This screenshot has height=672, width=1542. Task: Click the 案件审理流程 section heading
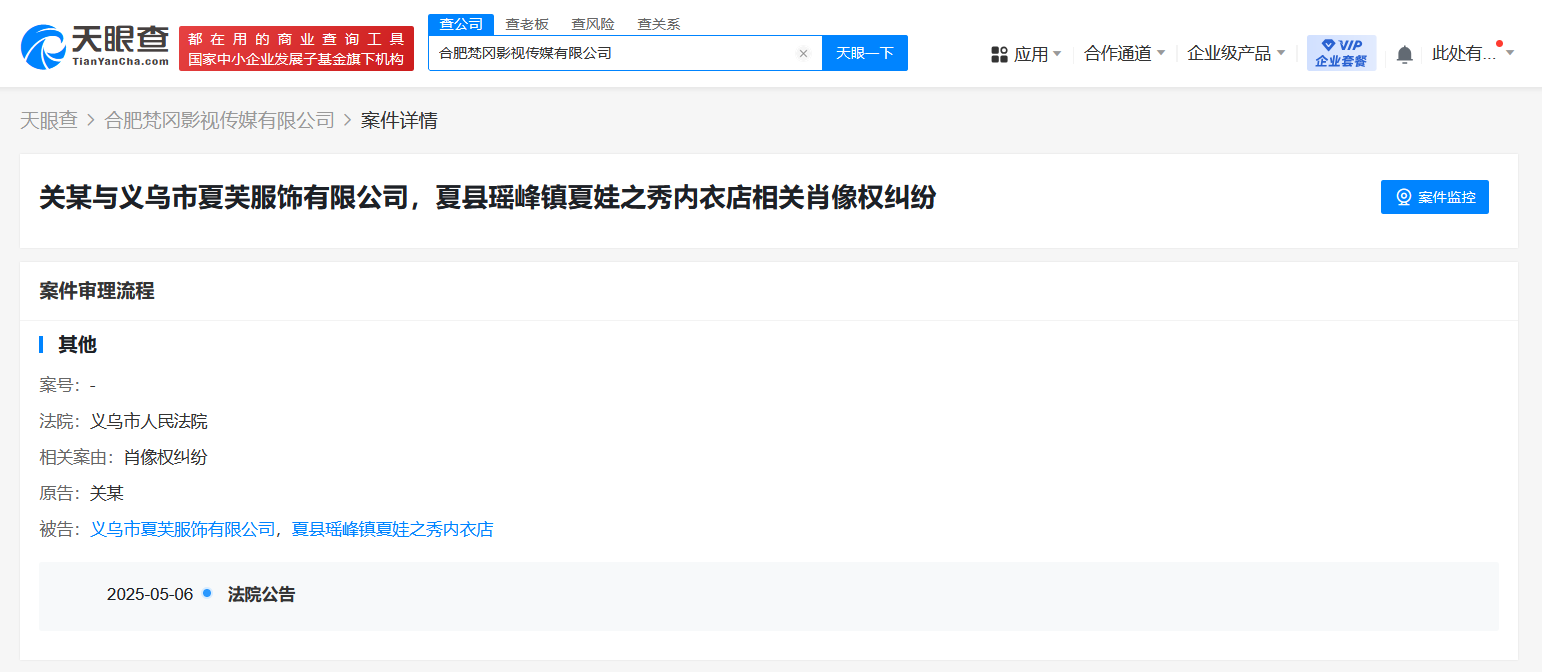point(97,291)
